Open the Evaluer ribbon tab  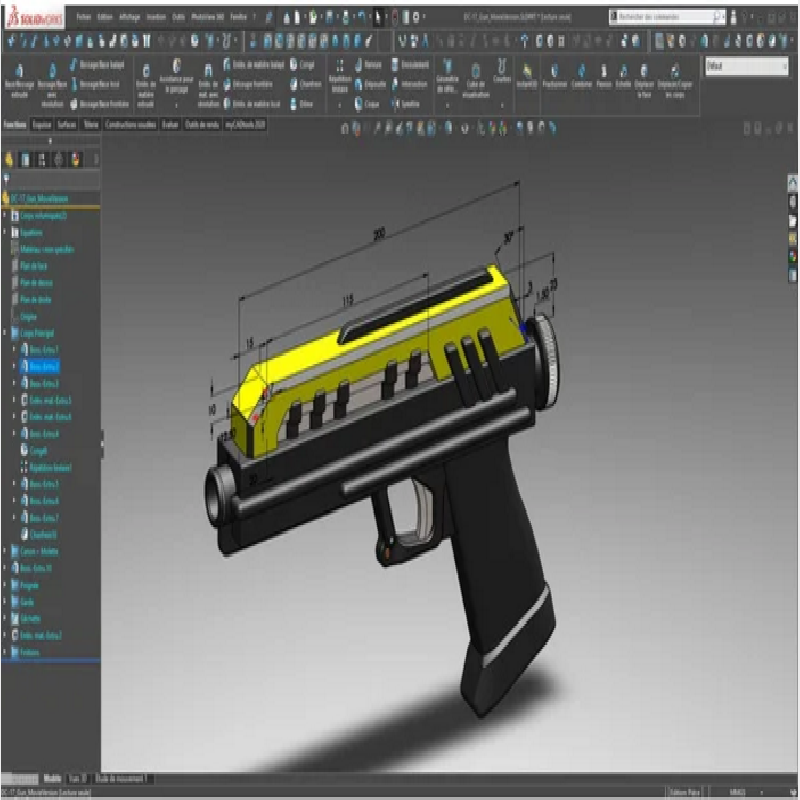tap(170, 124)
